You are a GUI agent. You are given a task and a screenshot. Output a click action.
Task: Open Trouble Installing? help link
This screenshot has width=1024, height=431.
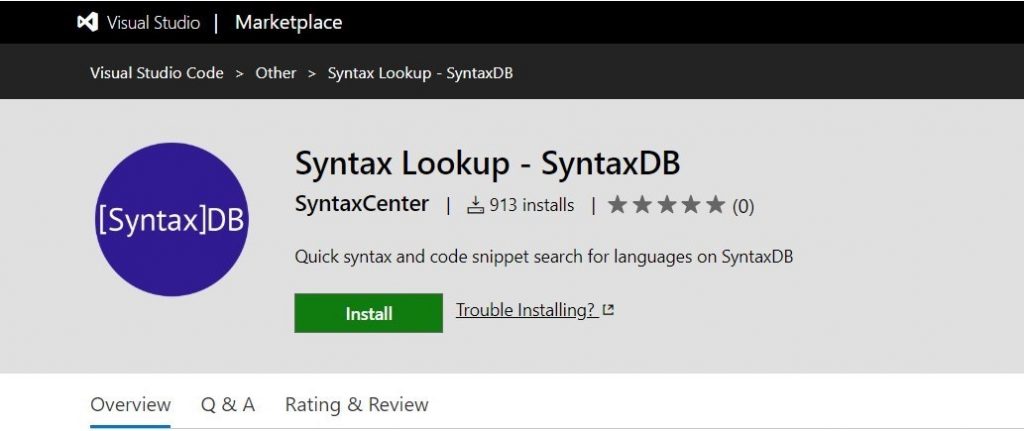526,310
